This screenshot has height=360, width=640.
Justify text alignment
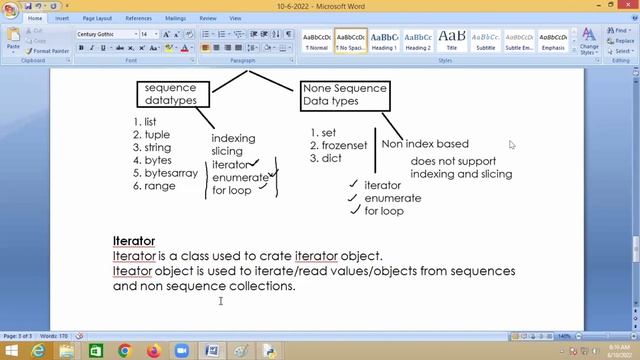(238, 48)
